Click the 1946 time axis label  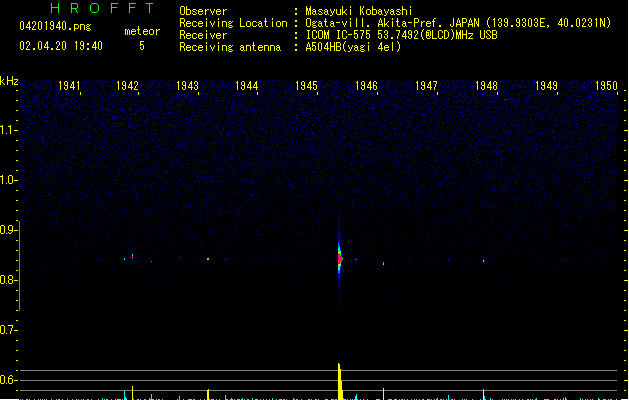coord(366,86)
